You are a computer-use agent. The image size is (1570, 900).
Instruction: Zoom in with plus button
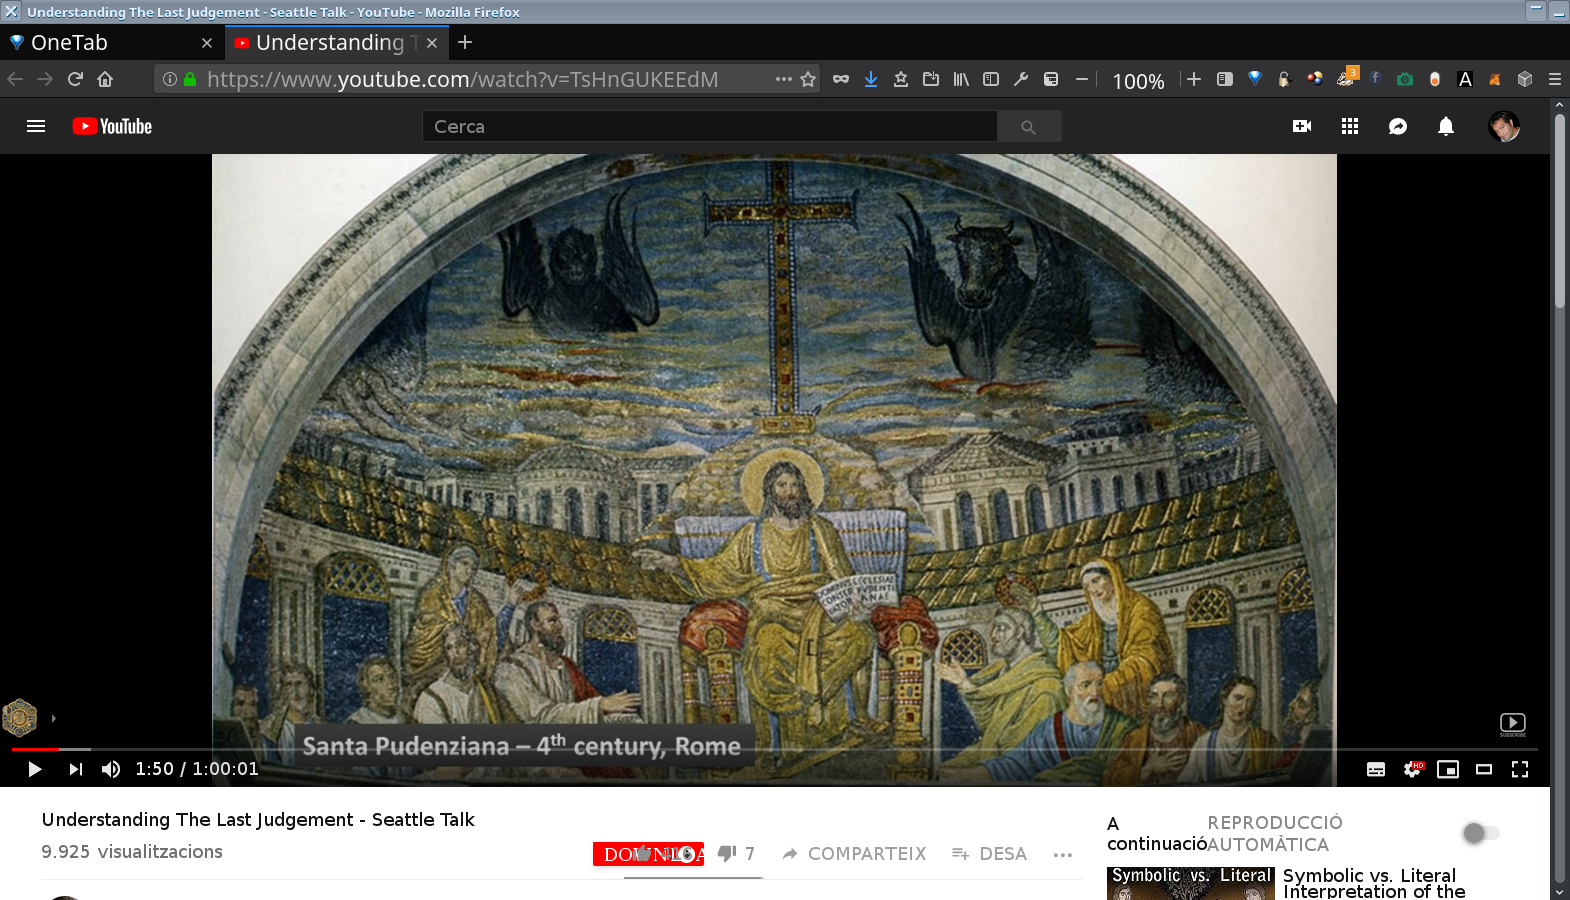coord(1194,79)
